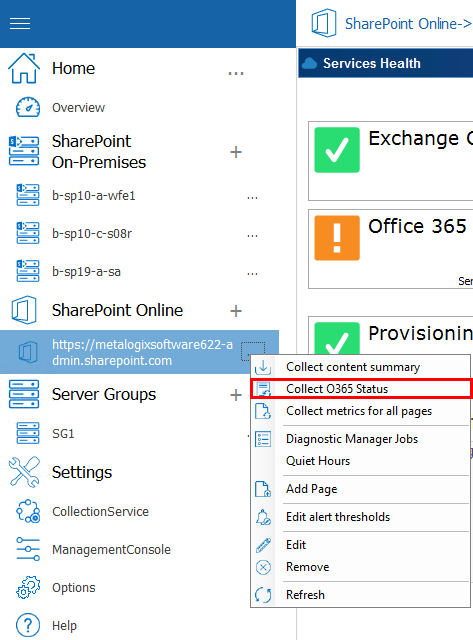Click the Services Health header

click(386, 63)
